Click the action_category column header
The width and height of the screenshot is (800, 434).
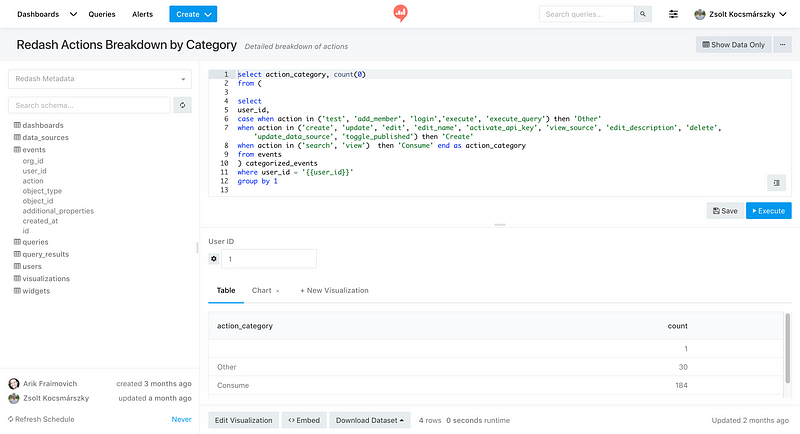point(245,326)
